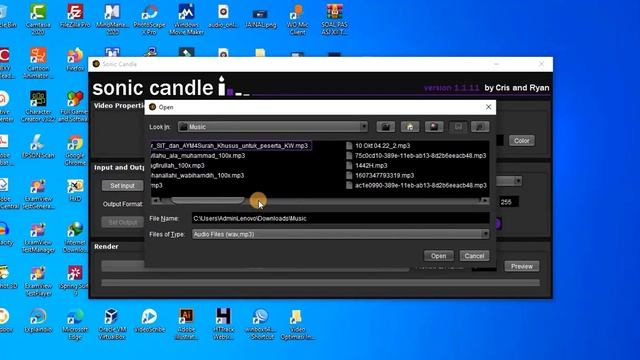The image size is (640, 360).
Task: Select the HxD desktop icon
Action: (75, 190)
